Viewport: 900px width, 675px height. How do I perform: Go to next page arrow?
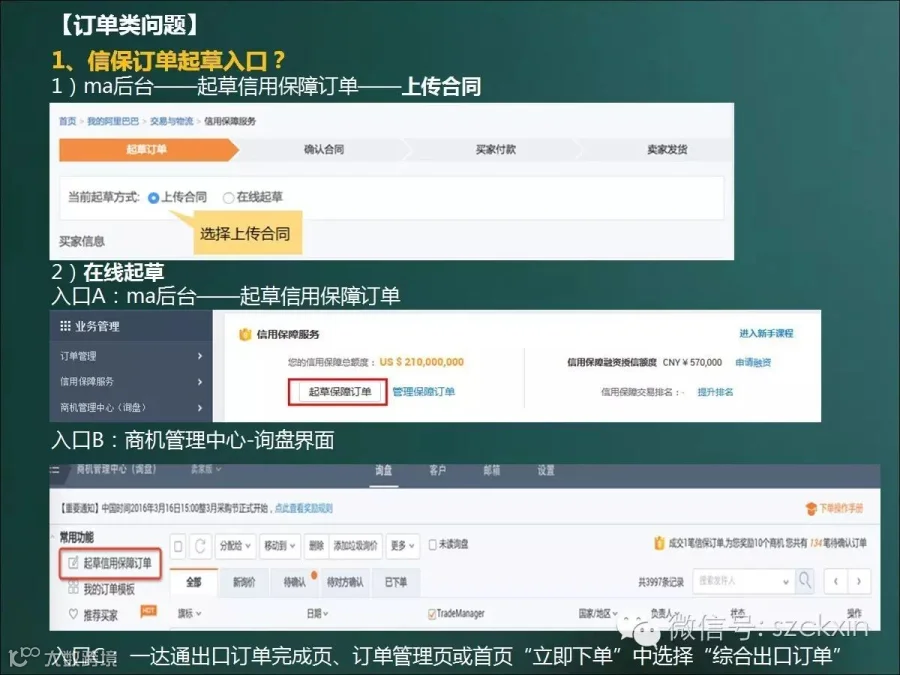859,581
